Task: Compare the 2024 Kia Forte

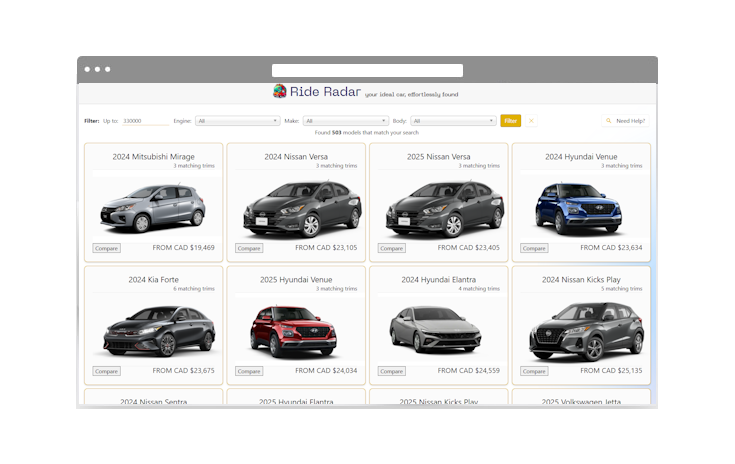Action: tap(106, 371)
